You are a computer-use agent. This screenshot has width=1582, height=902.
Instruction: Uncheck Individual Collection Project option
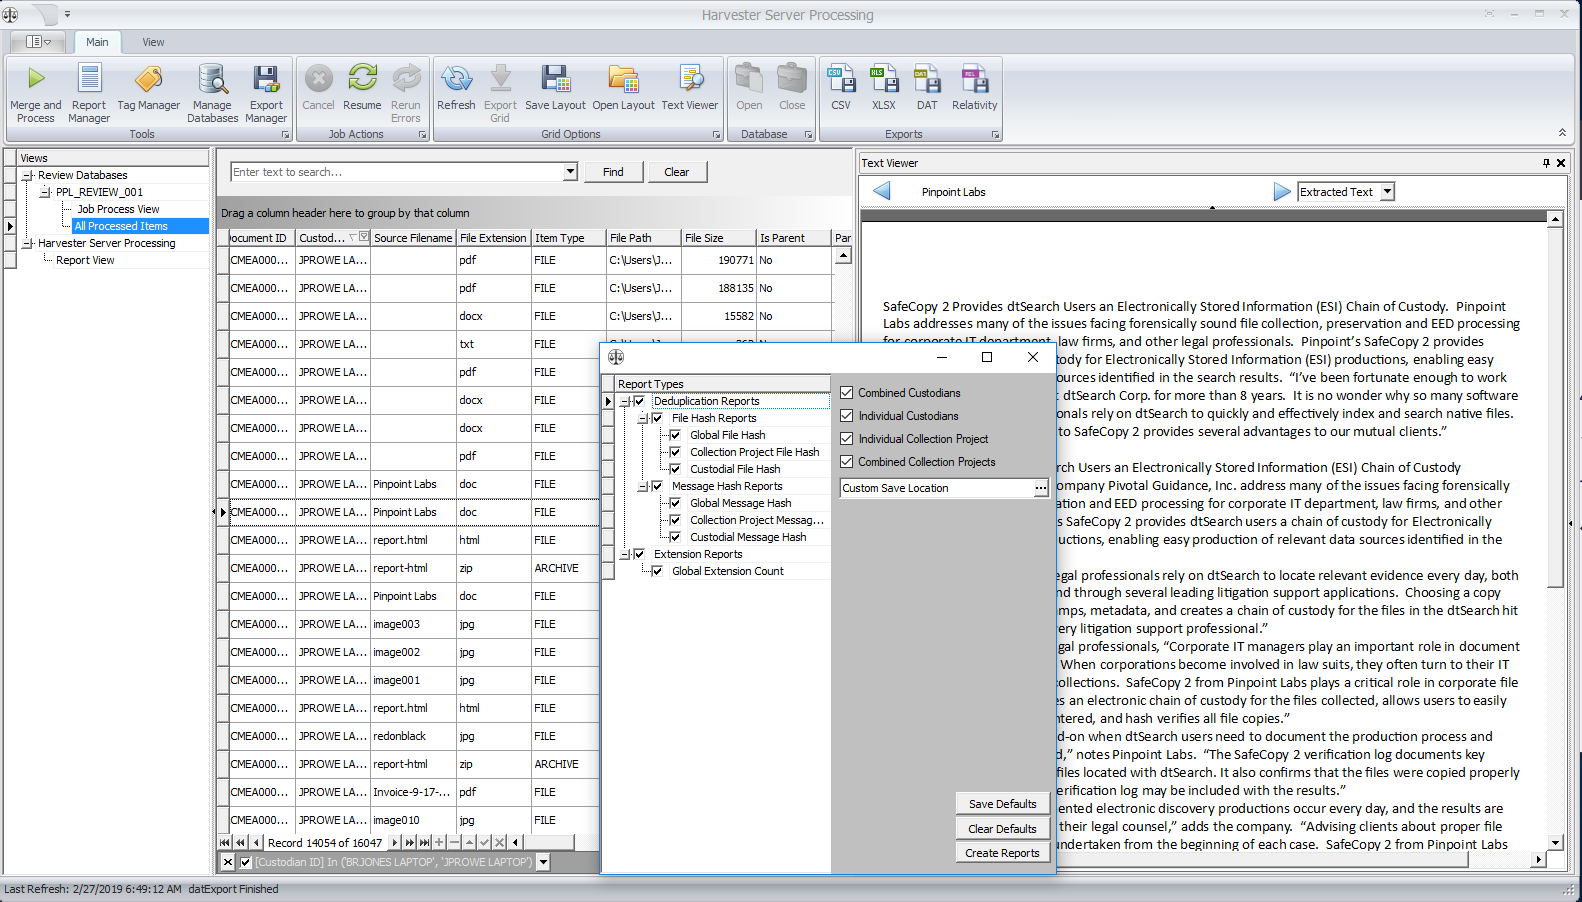click(x=847, y=439)
